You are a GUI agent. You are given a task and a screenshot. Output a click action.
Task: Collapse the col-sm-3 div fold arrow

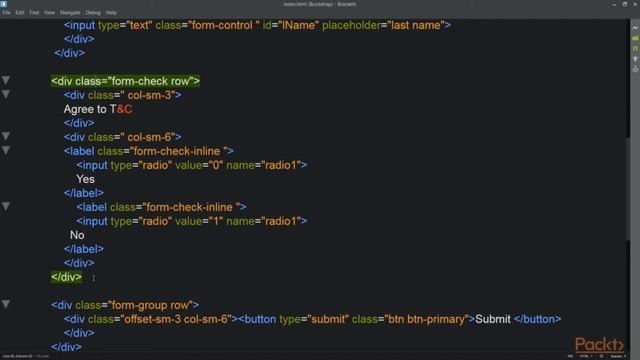pos(6,94)
